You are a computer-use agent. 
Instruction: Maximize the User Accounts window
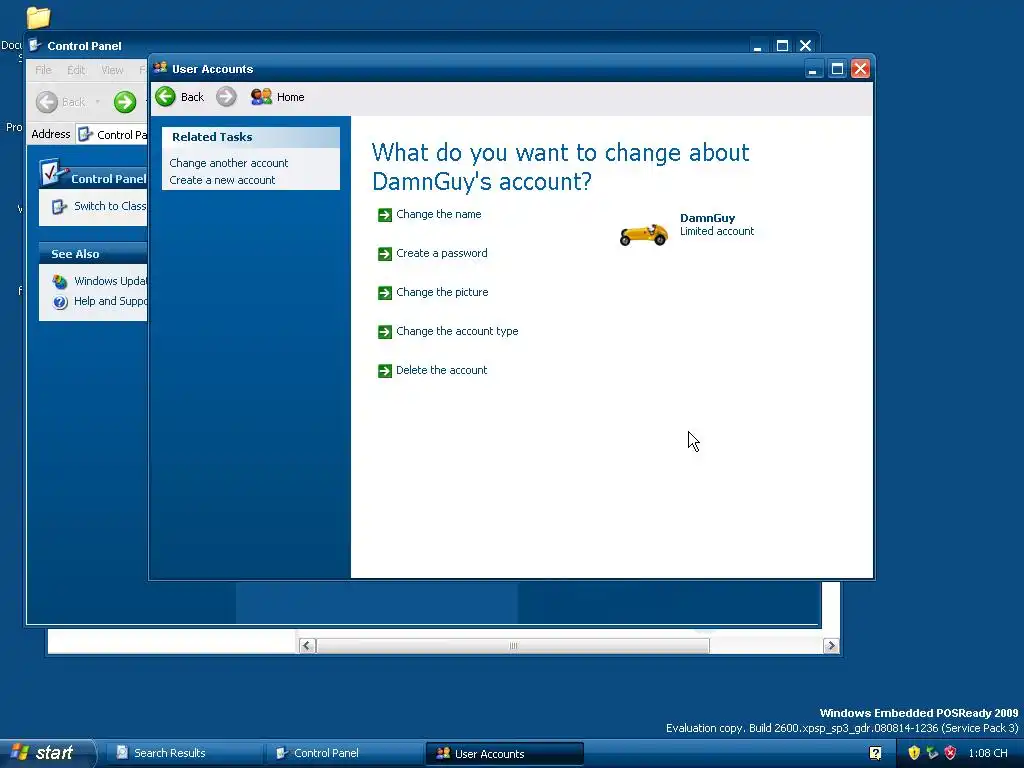[837, 69]
